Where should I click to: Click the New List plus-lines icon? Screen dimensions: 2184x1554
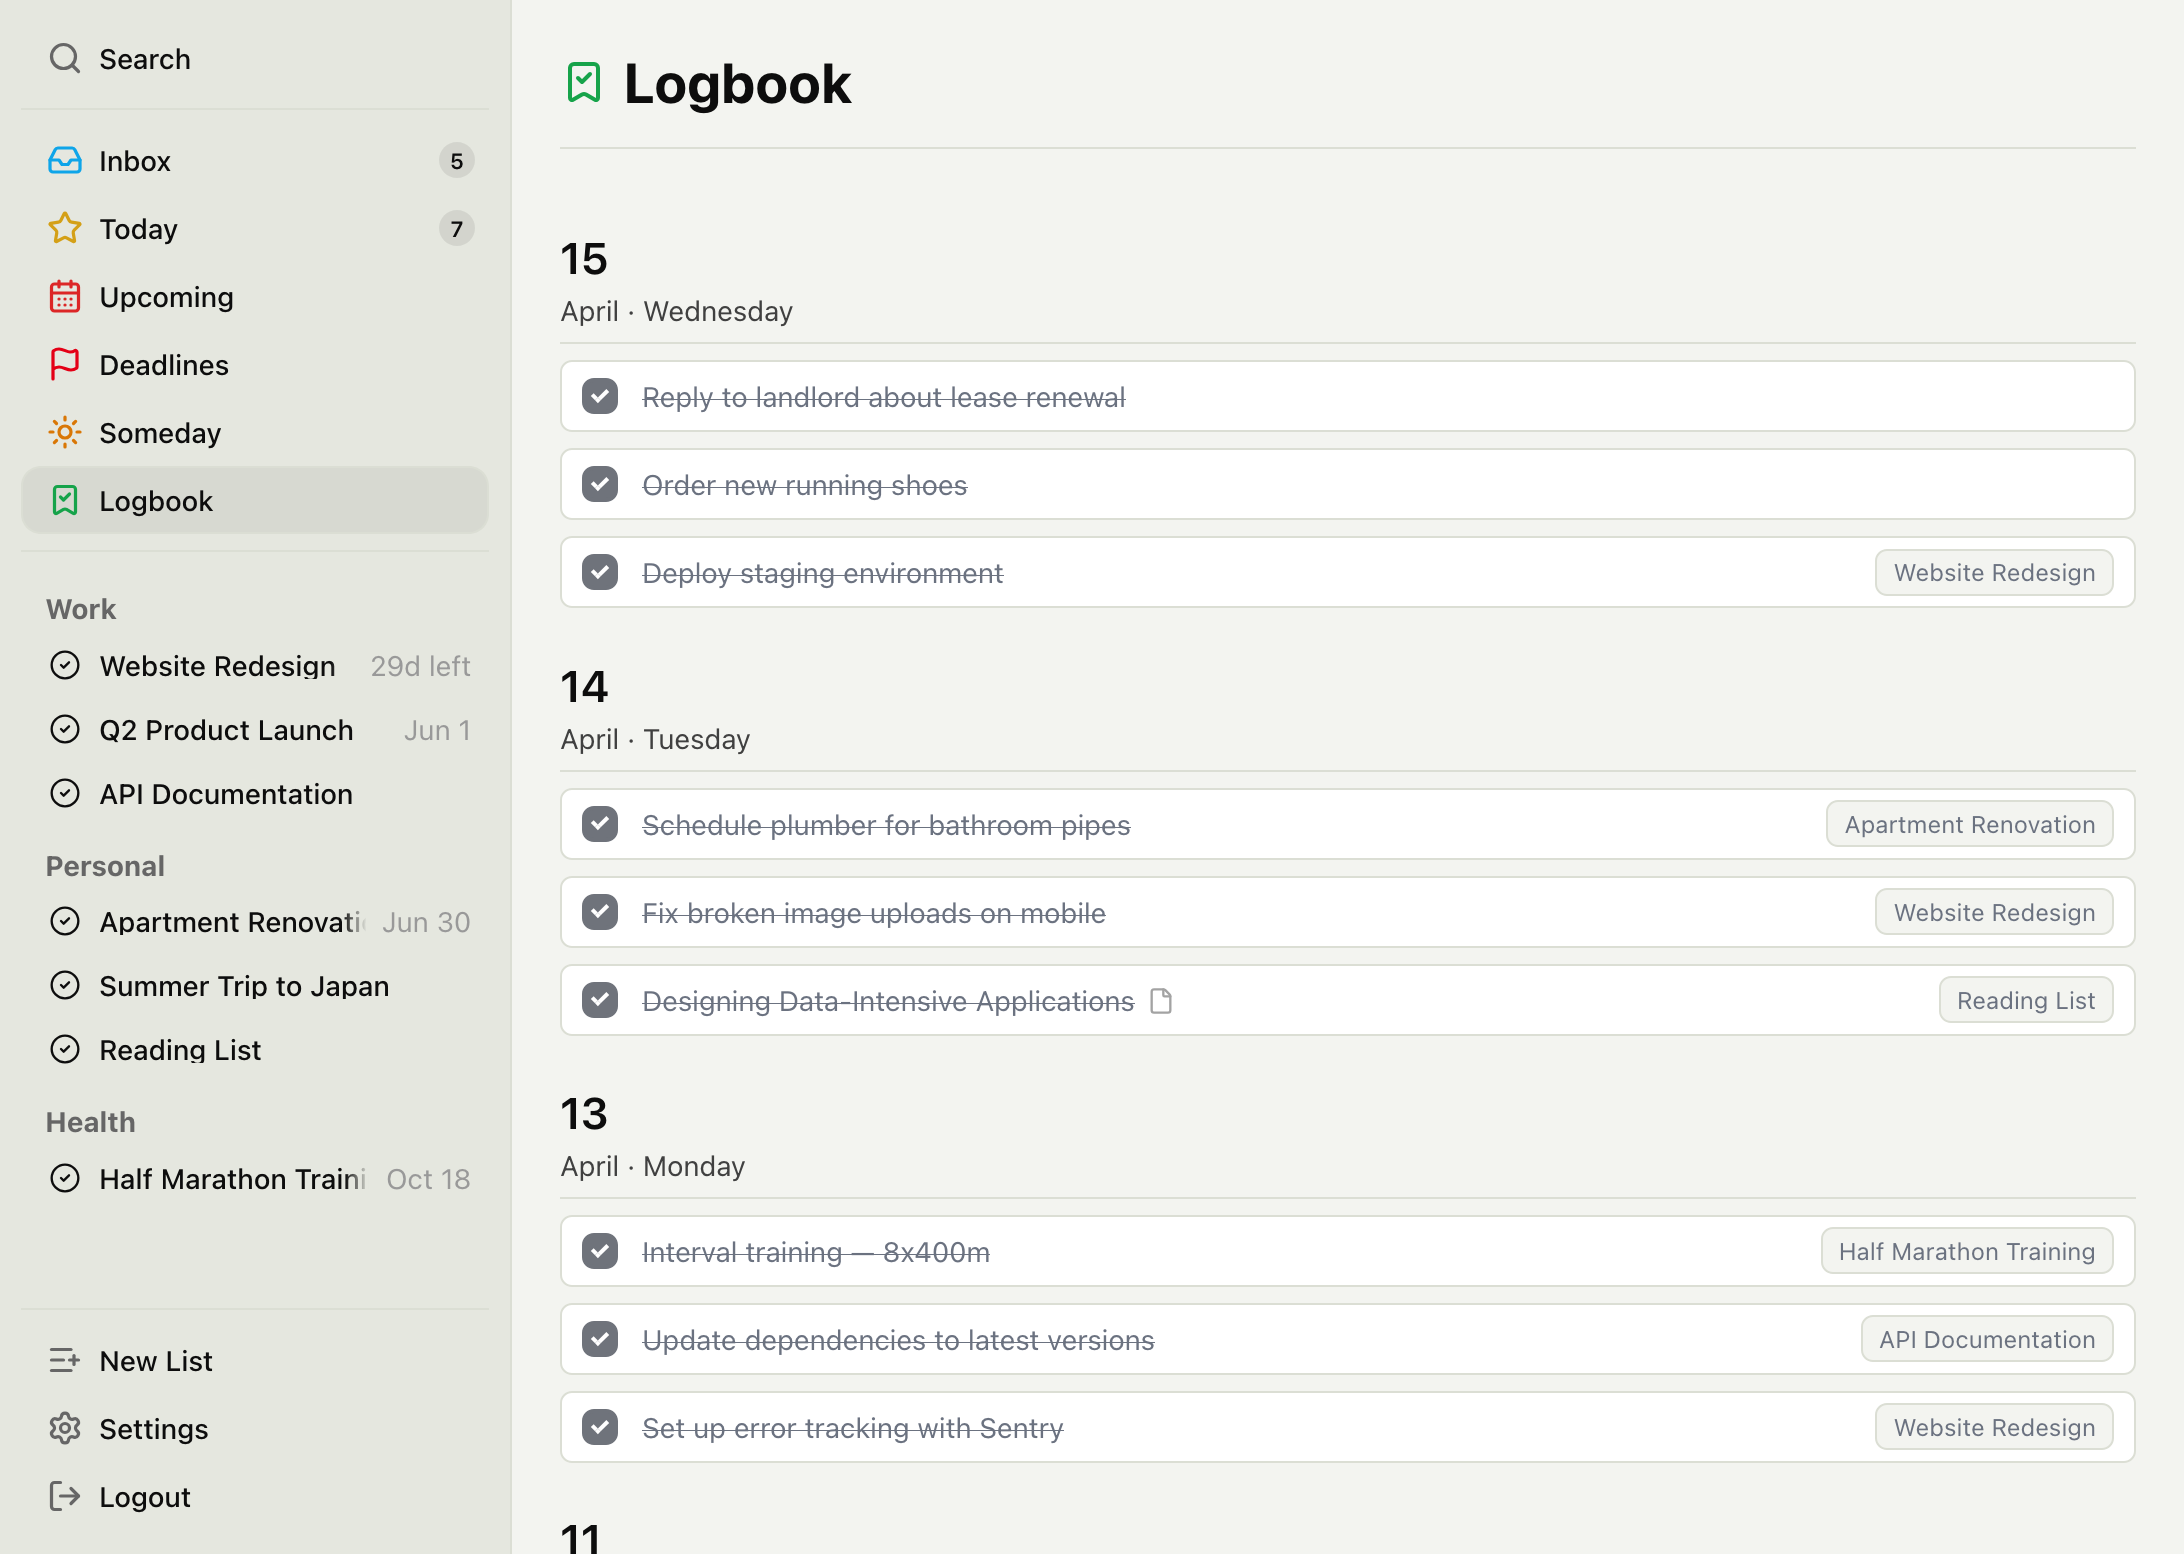[65, 1361]
